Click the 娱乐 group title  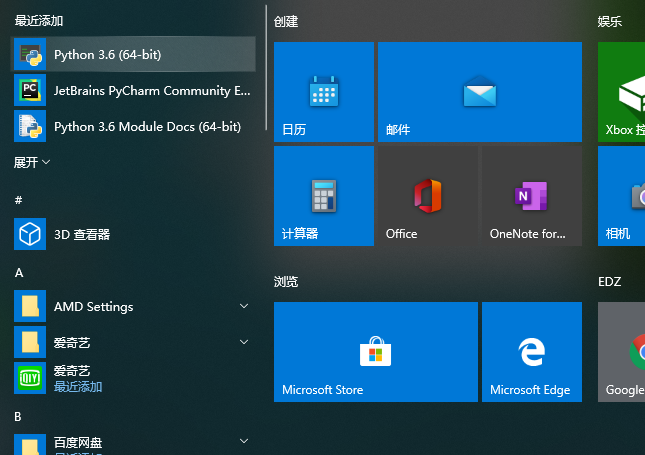[610, 21]
